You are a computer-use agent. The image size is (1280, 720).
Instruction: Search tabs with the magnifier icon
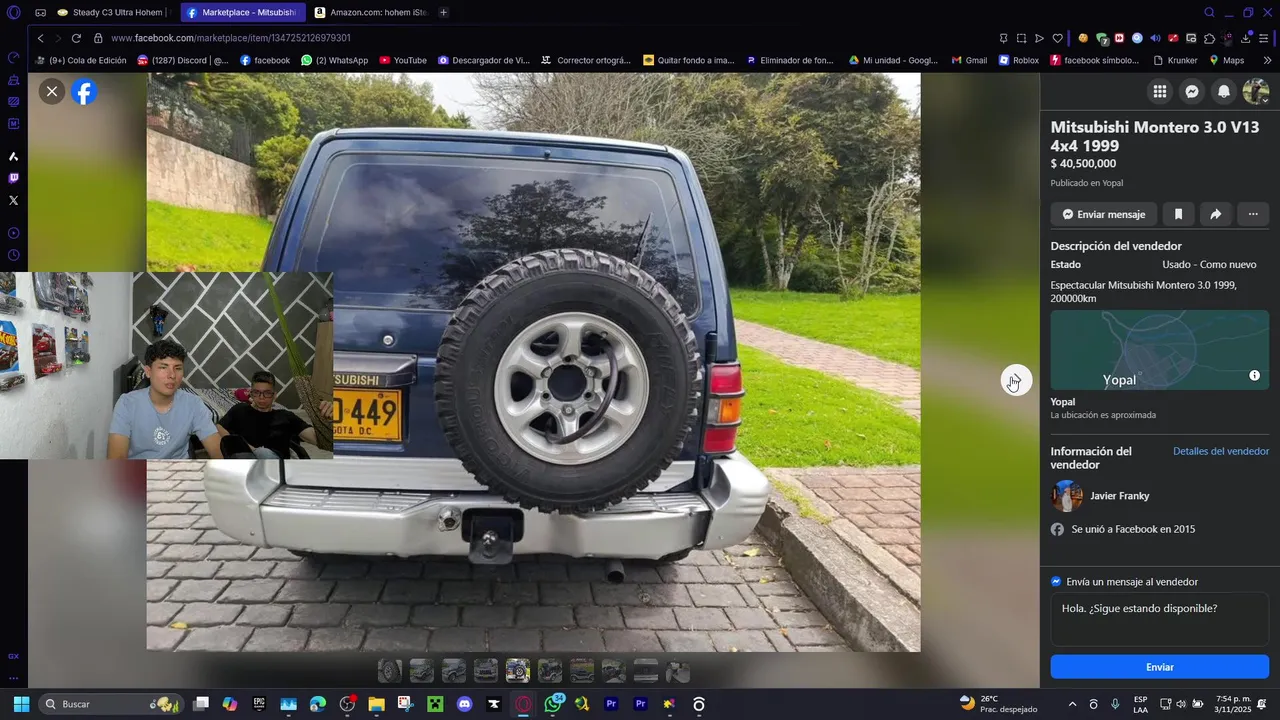[x=1209, y=12]
